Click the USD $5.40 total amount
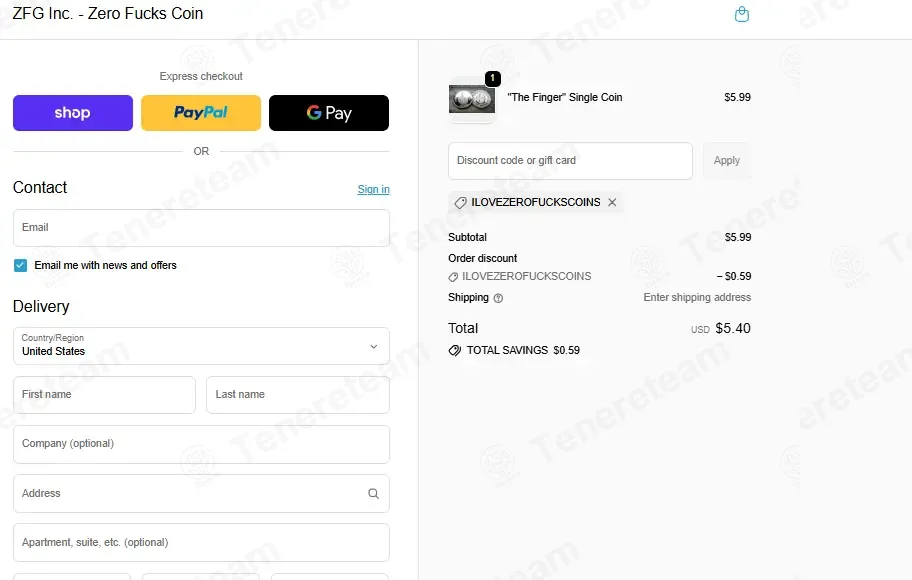 721,329
